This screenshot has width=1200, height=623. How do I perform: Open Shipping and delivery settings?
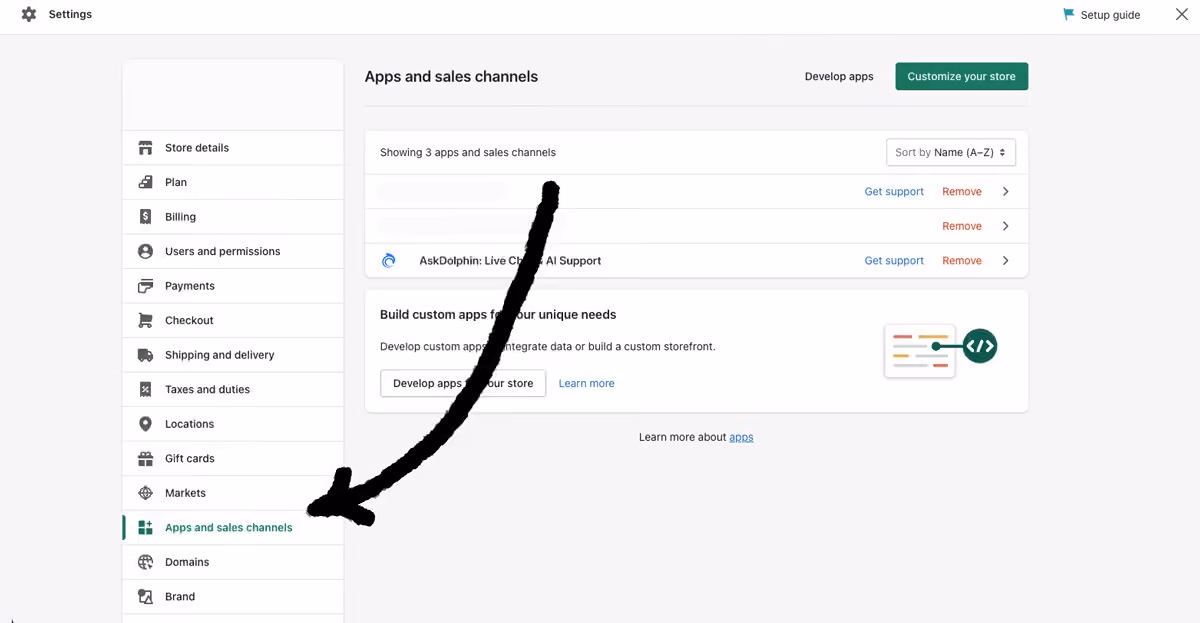tap(233, 355)
